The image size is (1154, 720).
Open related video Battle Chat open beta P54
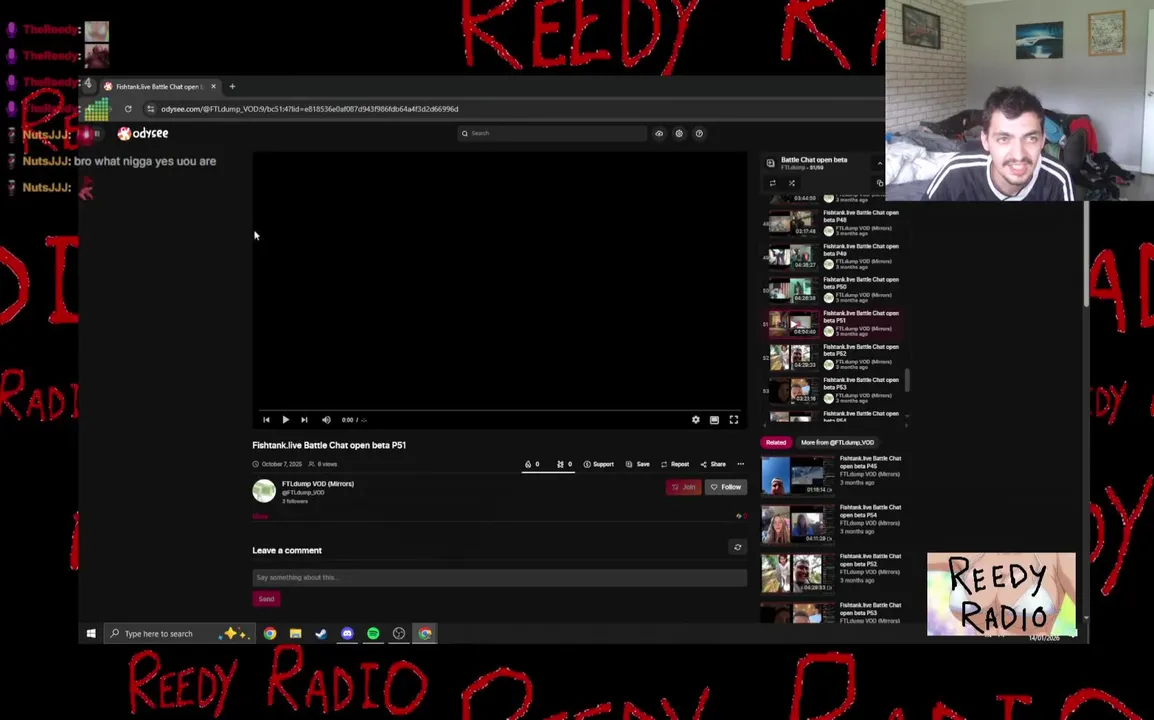[x=832, y=523]
